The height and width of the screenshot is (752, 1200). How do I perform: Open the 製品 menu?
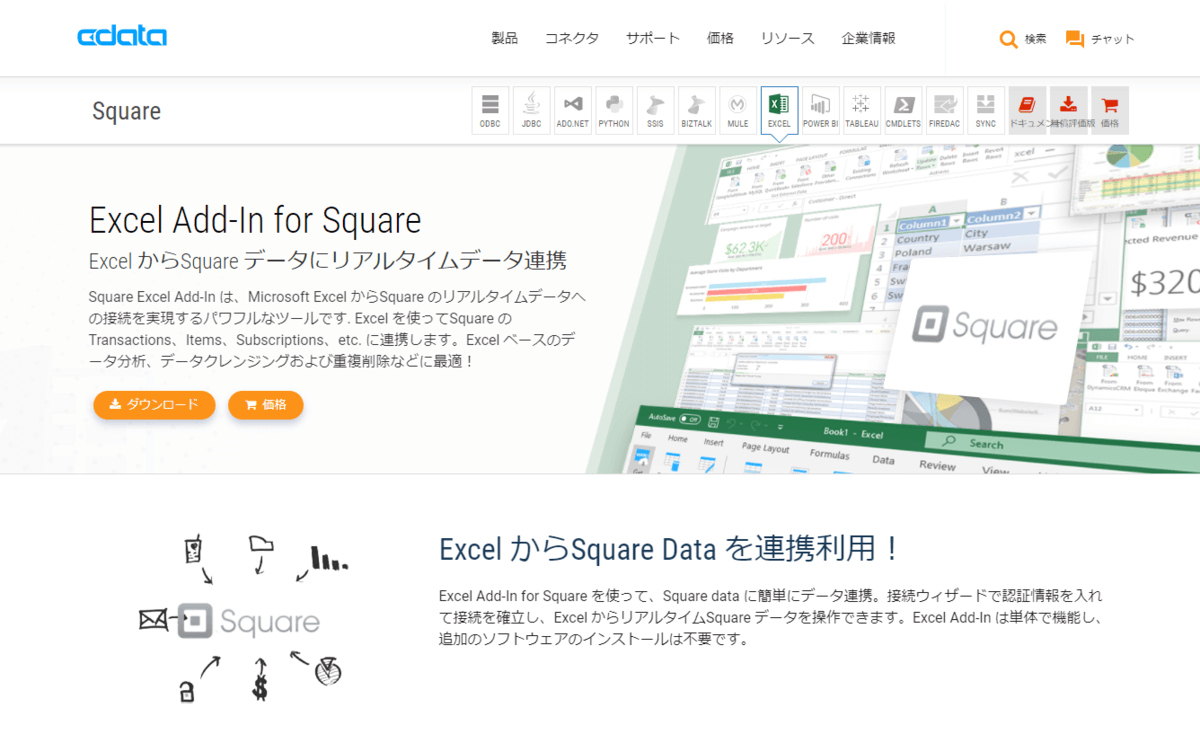[x=505, y=38]
